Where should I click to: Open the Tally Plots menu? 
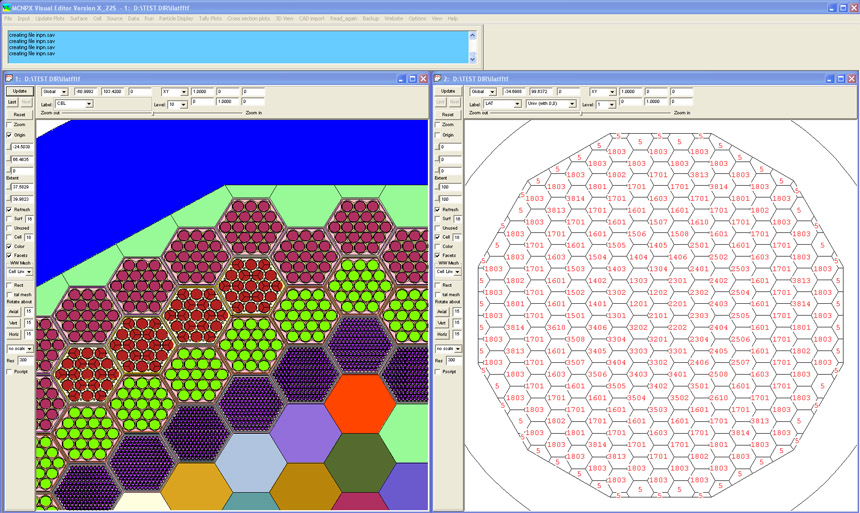[x=210, y=18]
